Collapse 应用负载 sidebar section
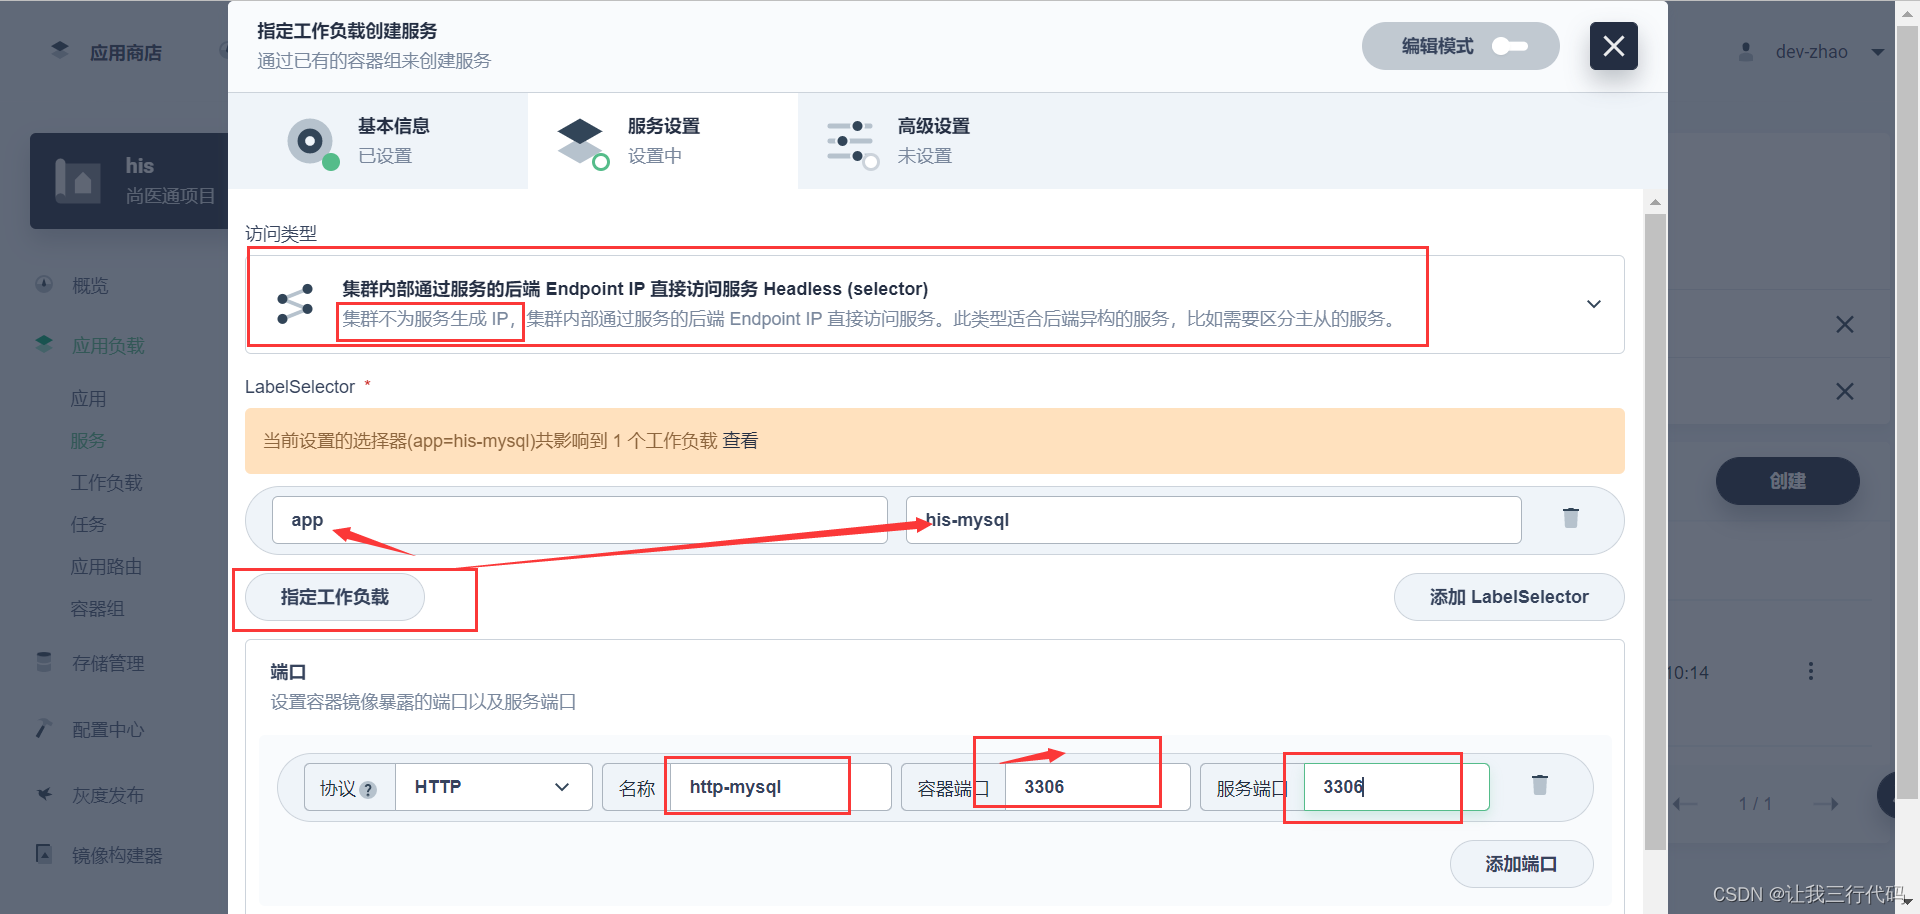1920x914 pixels. (x=108, y=346)
